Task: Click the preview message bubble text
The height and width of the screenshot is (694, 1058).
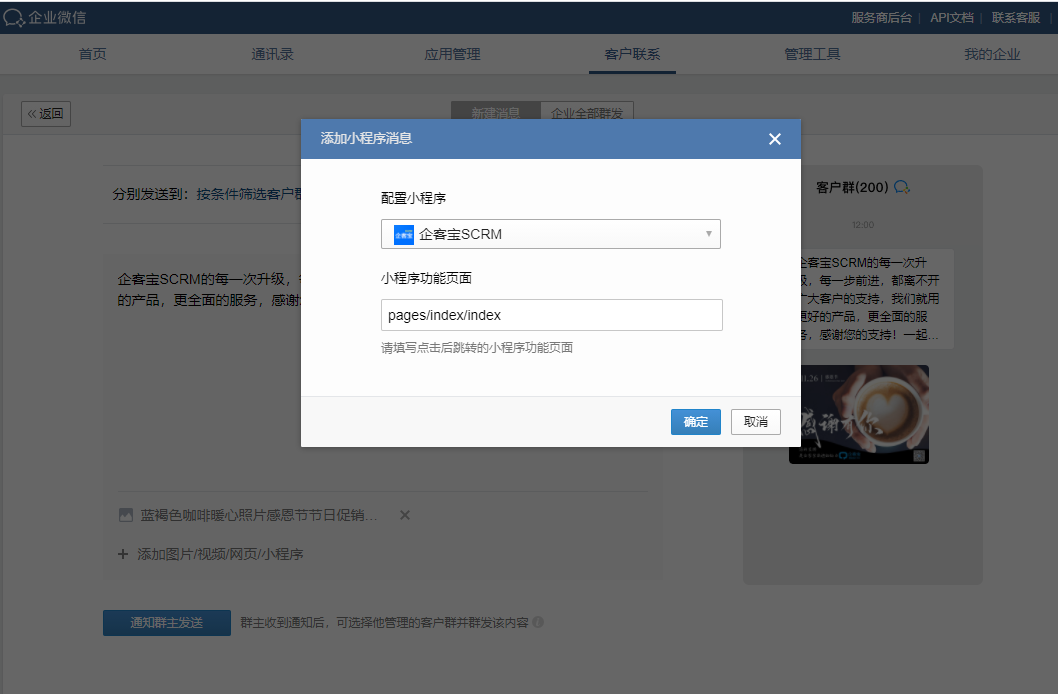Action: pyautogui.click(x=870, y=299)
